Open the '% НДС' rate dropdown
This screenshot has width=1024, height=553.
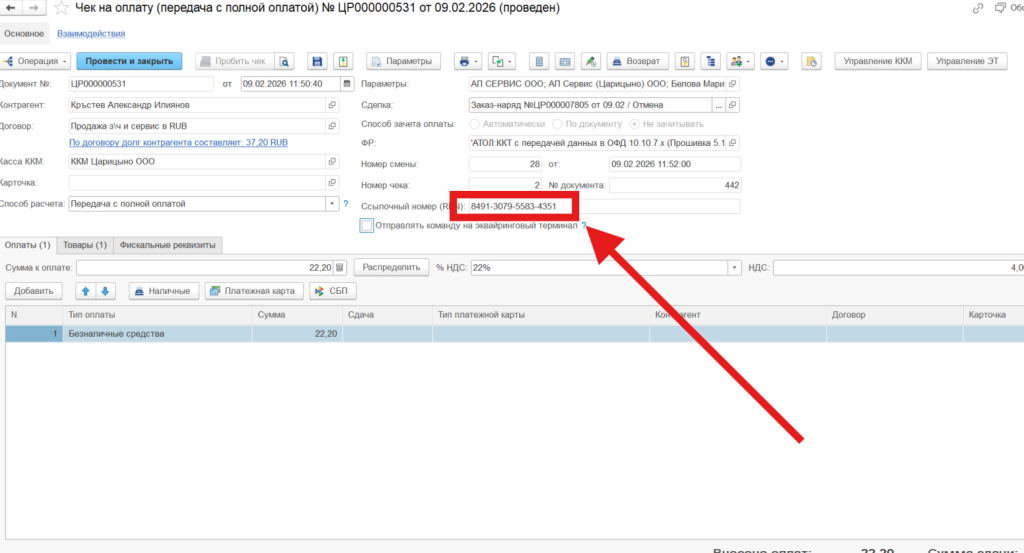[735, 268]
